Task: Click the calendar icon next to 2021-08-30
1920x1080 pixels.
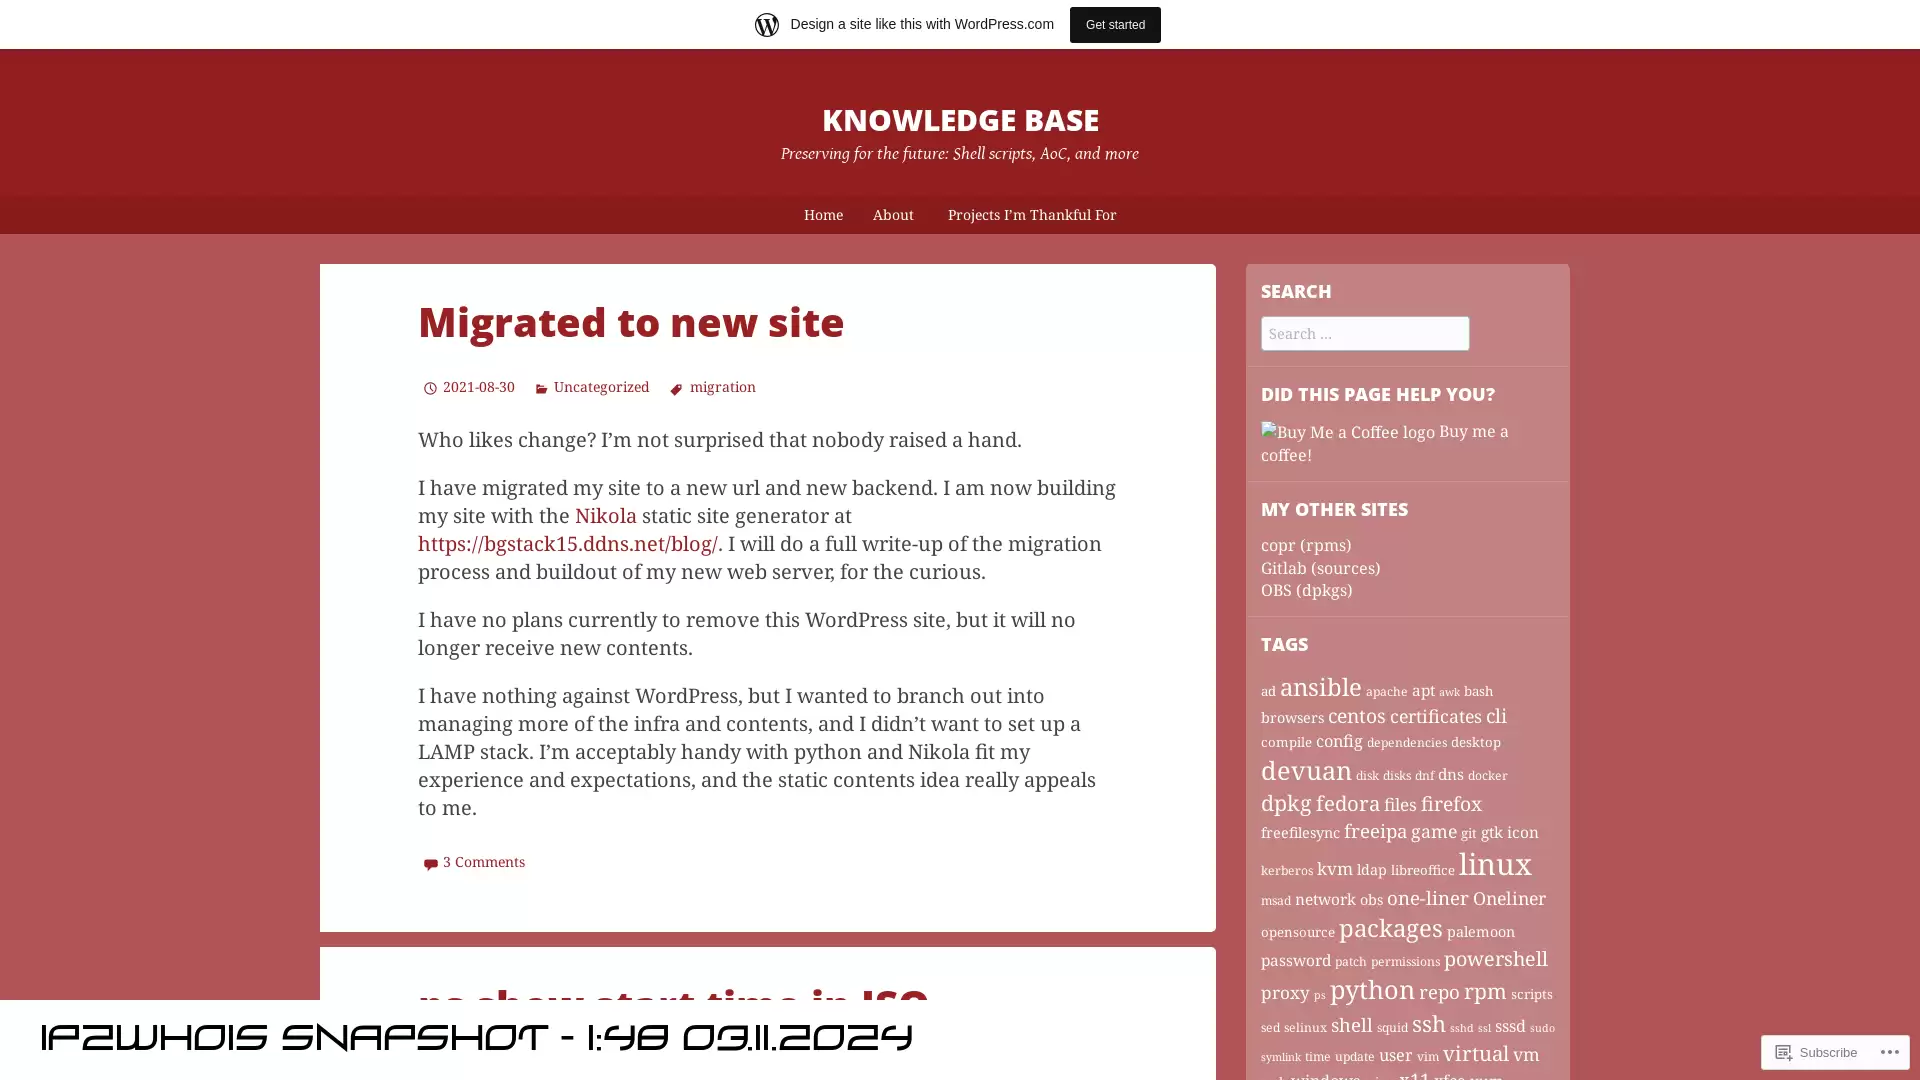Action: point(427,386)
